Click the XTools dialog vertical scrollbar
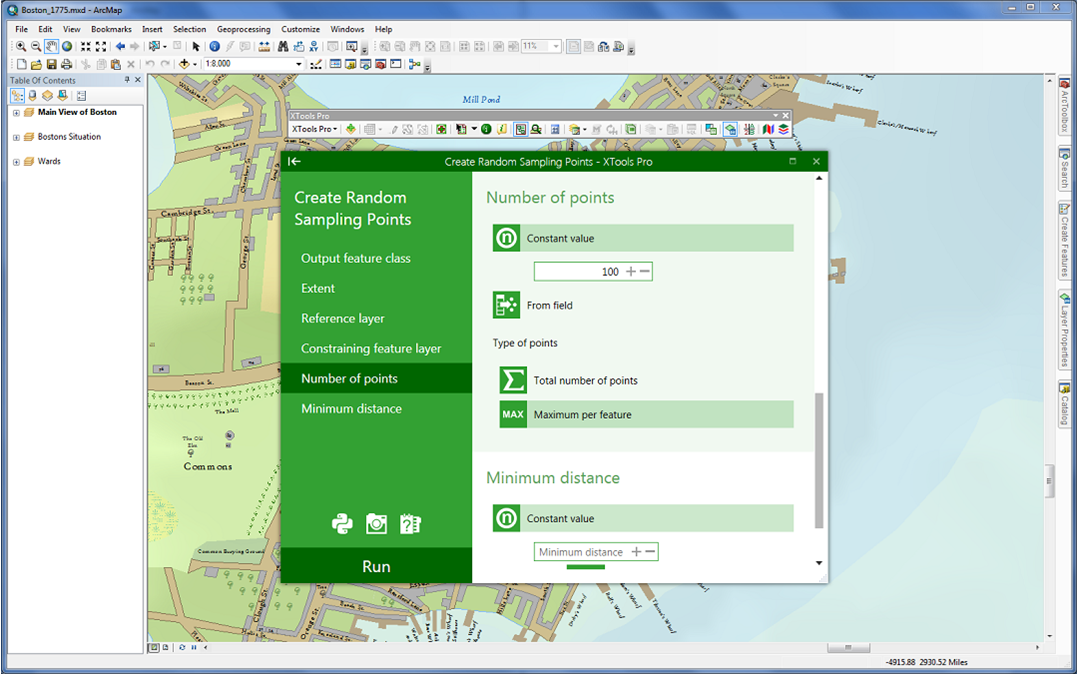This screenshot has height=674, width=1078. point(819,460)
